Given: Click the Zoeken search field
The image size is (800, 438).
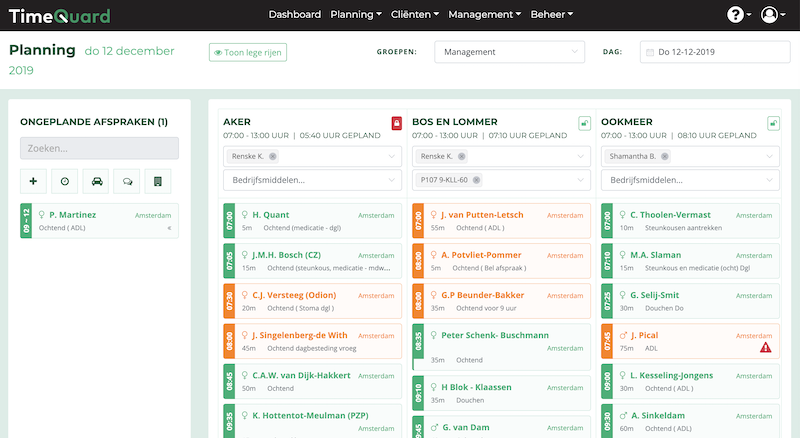Looking at the screenshot, I should point(99,148).
